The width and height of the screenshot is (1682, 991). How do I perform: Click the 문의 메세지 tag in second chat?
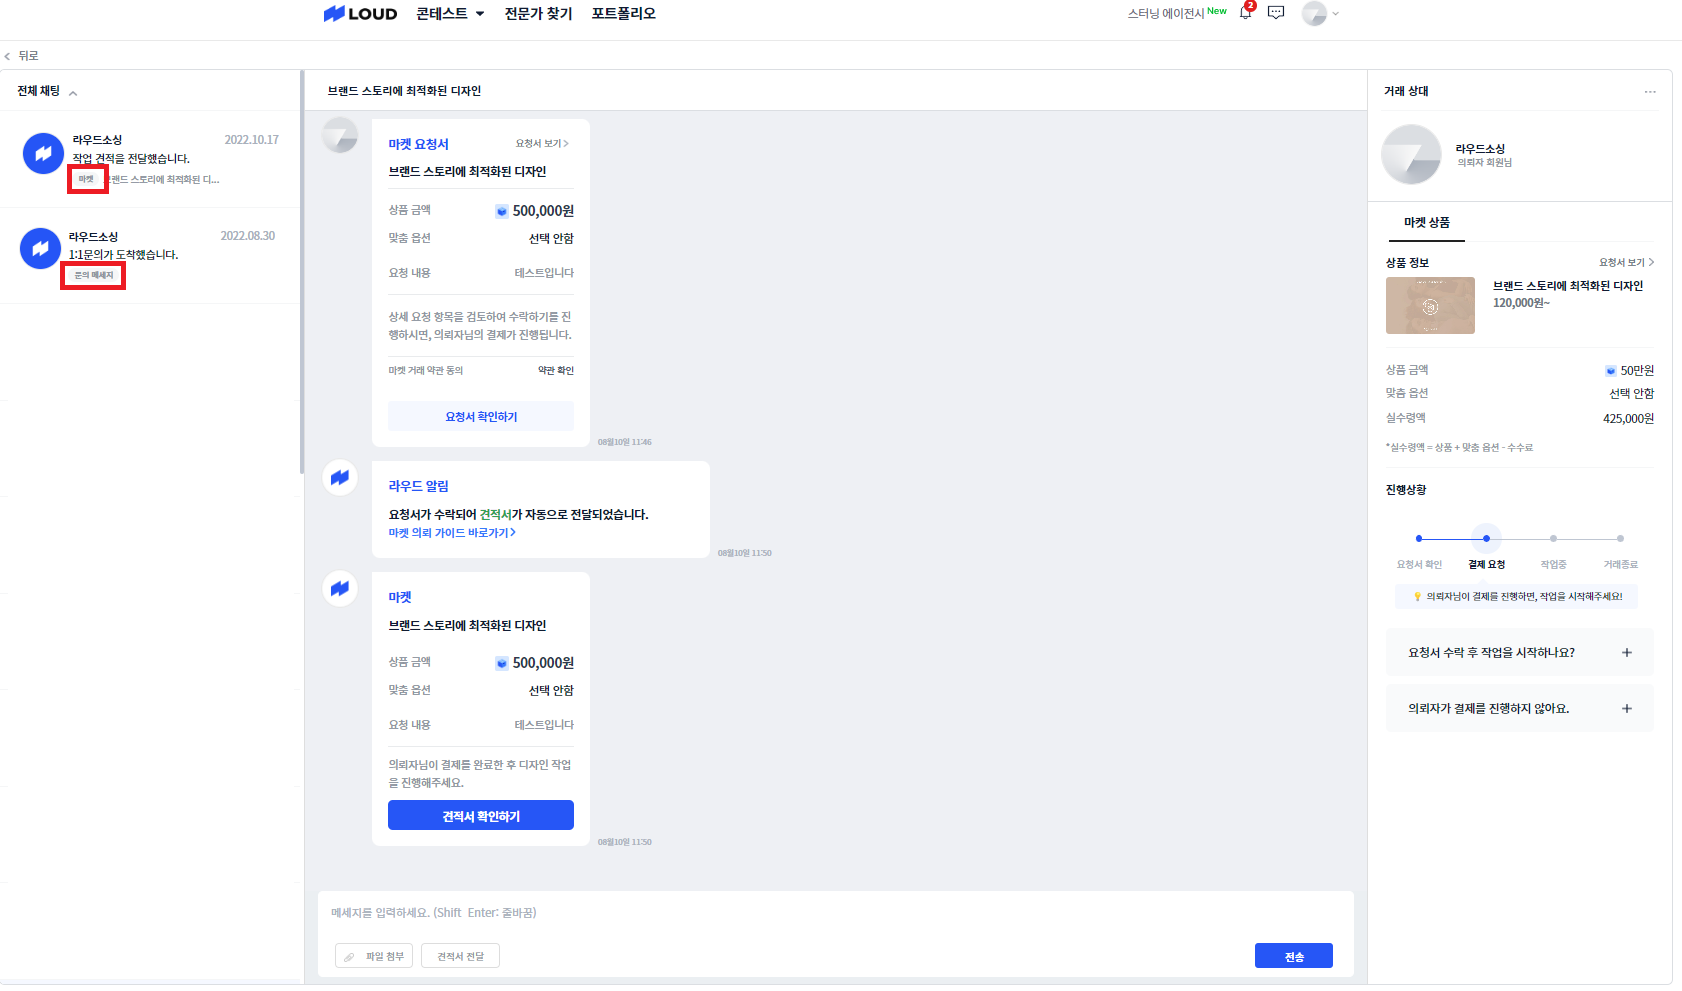[x=94, y=275]
